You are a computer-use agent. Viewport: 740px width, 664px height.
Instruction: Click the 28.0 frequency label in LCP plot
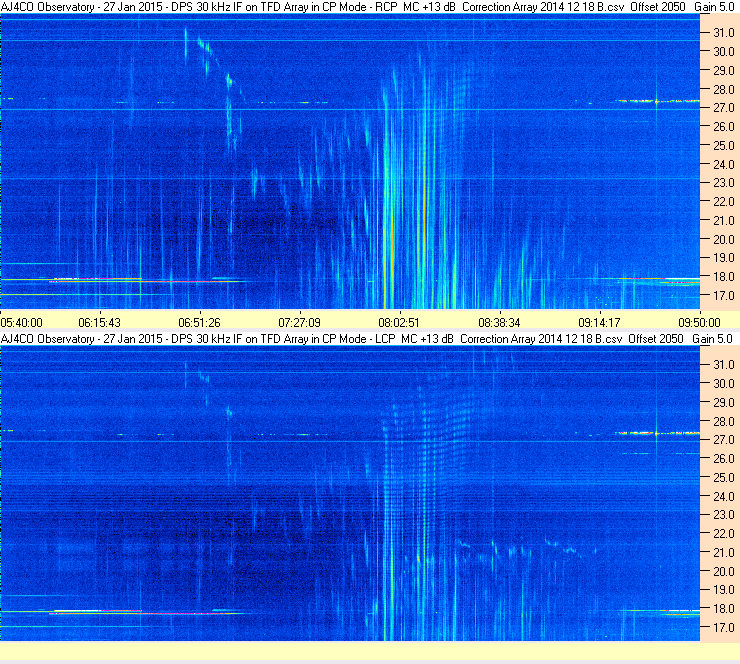(x=723, y=421)
